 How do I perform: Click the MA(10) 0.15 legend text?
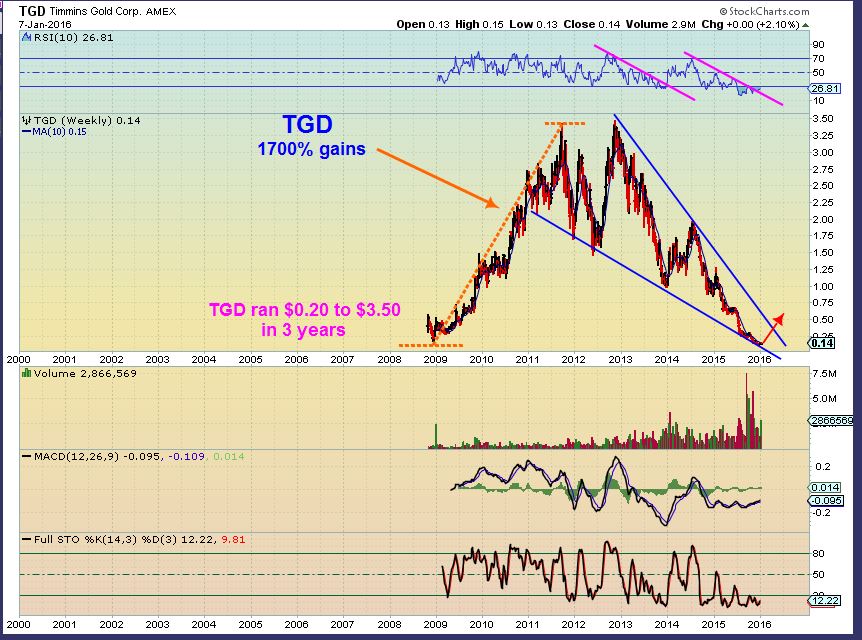click(x=59, y=132)
